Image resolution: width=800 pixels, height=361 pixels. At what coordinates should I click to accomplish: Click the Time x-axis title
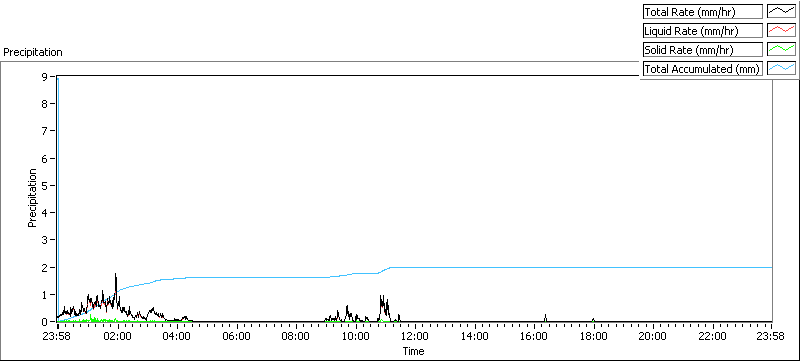click(413, 351)
